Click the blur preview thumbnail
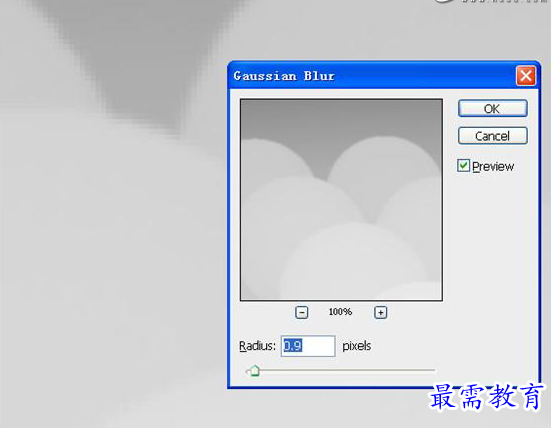The height and width of the screenshot is (428, 552). (x=341, y=200)
